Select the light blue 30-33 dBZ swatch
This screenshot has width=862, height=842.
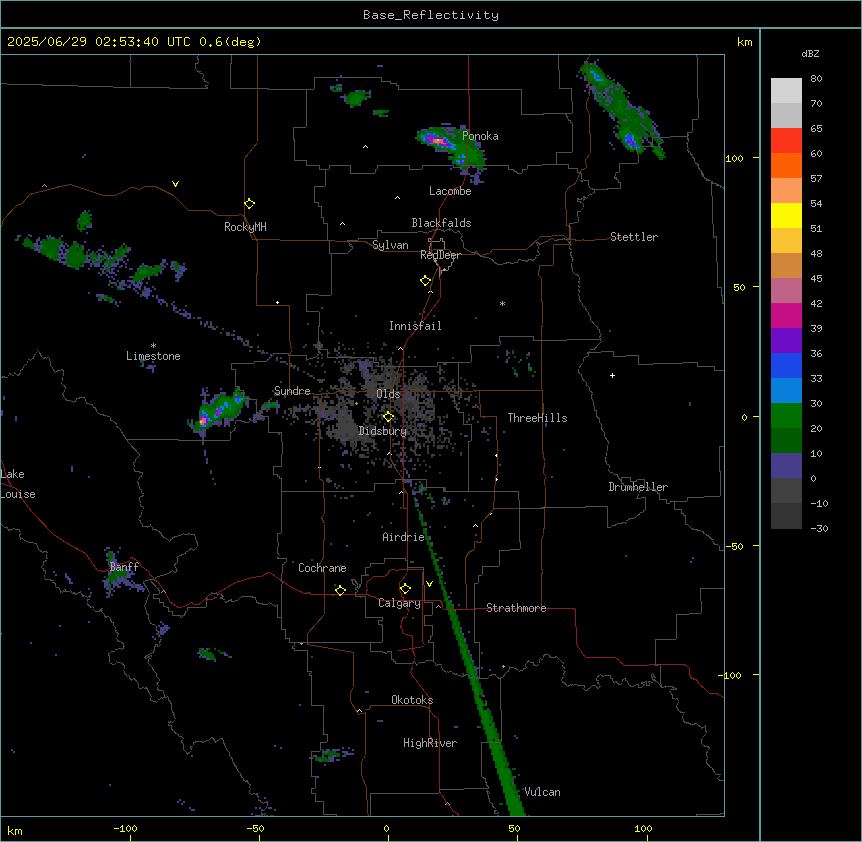[786, 391]
